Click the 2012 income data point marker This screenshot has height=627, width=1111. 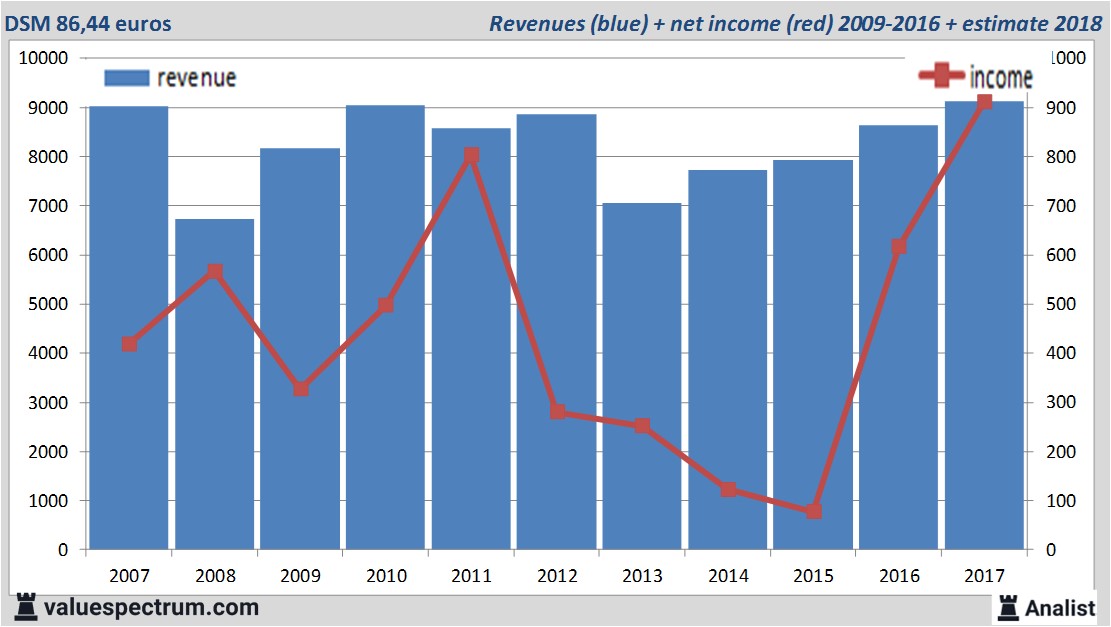point(557,412)
